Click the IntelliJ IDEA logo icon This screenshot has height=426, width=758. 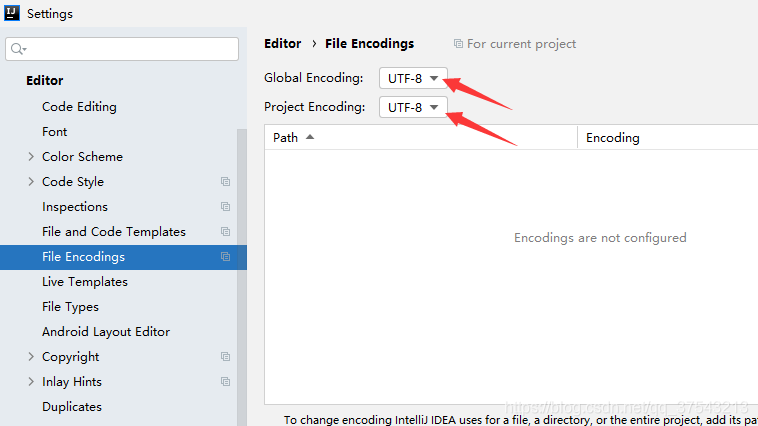12,14
